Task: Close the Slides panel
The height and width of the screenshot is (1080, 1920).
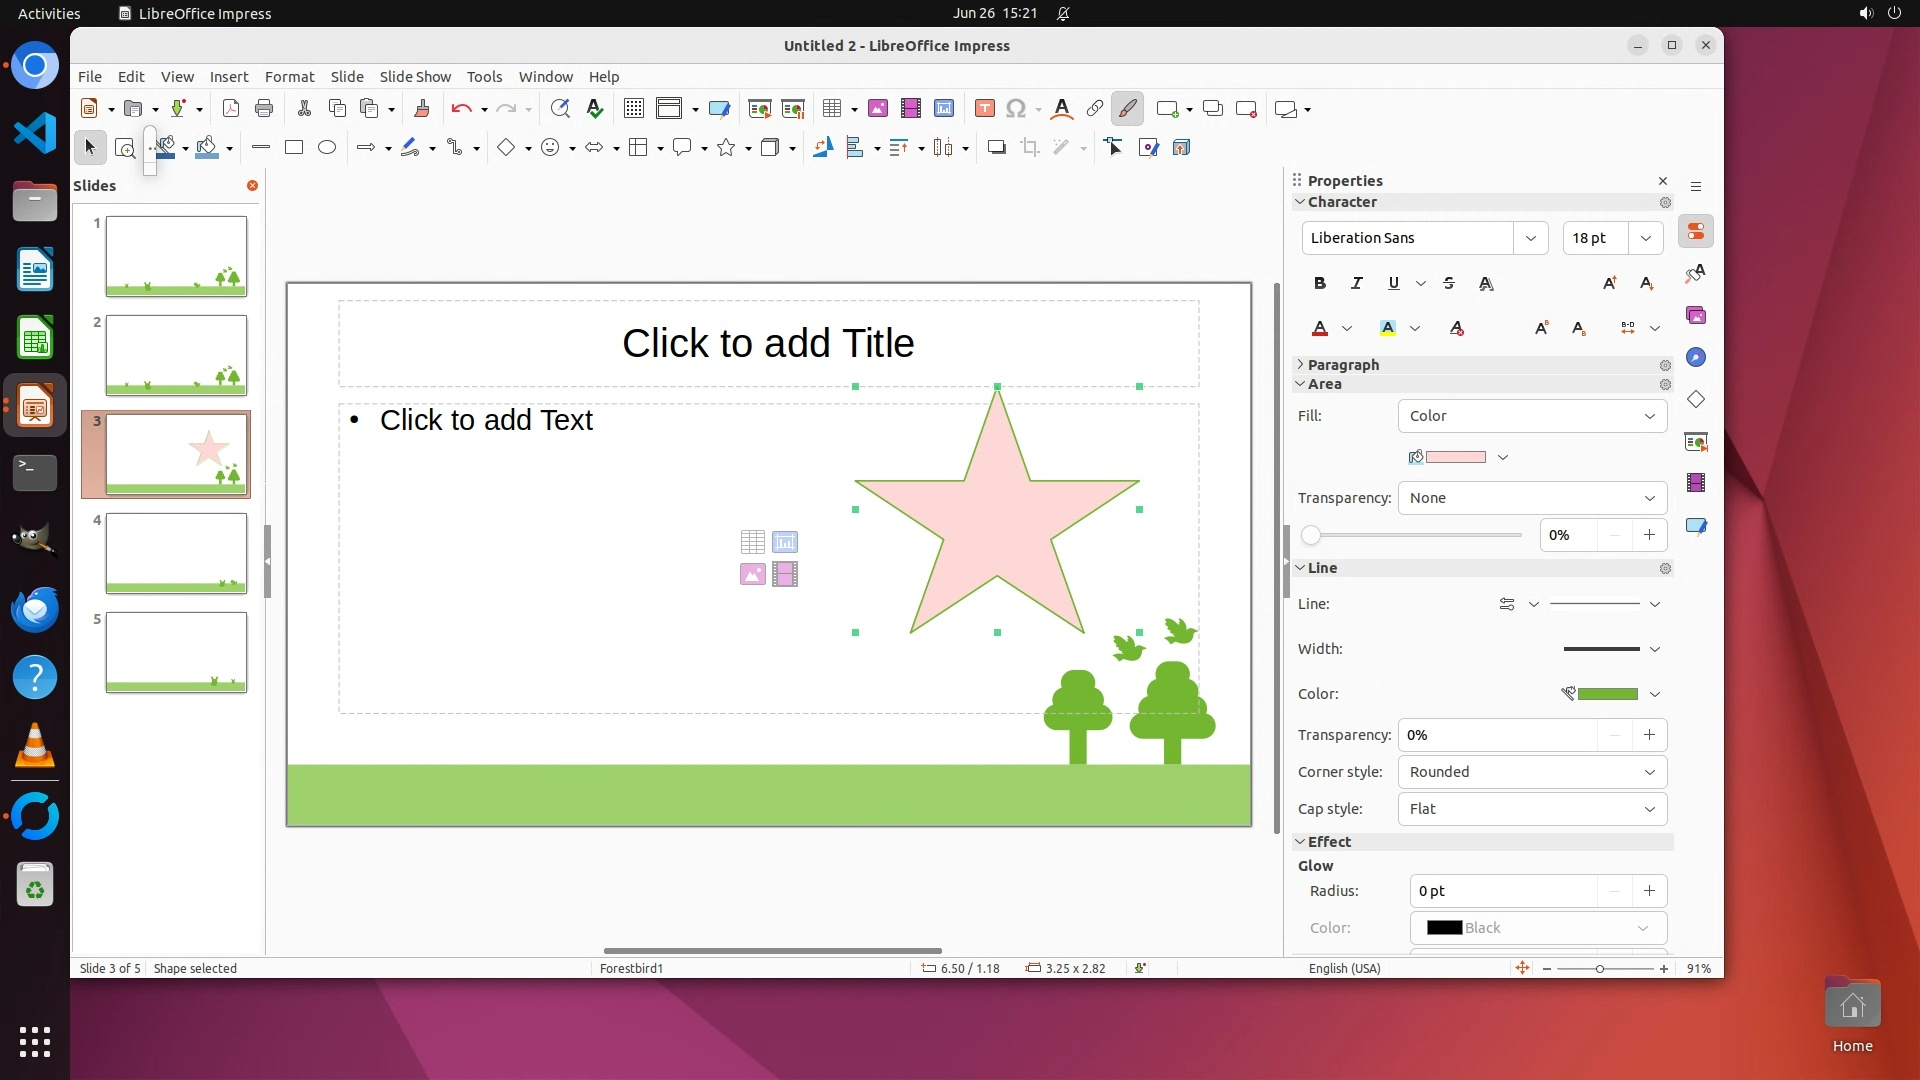Action: tap(252, 186)
